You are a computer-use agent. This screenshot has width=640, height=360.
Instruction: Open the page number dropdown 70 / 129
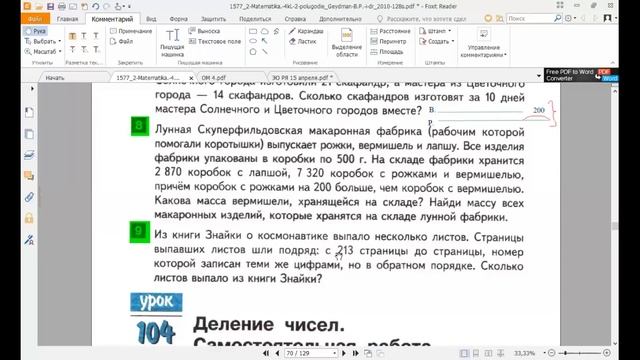point(335,353)
